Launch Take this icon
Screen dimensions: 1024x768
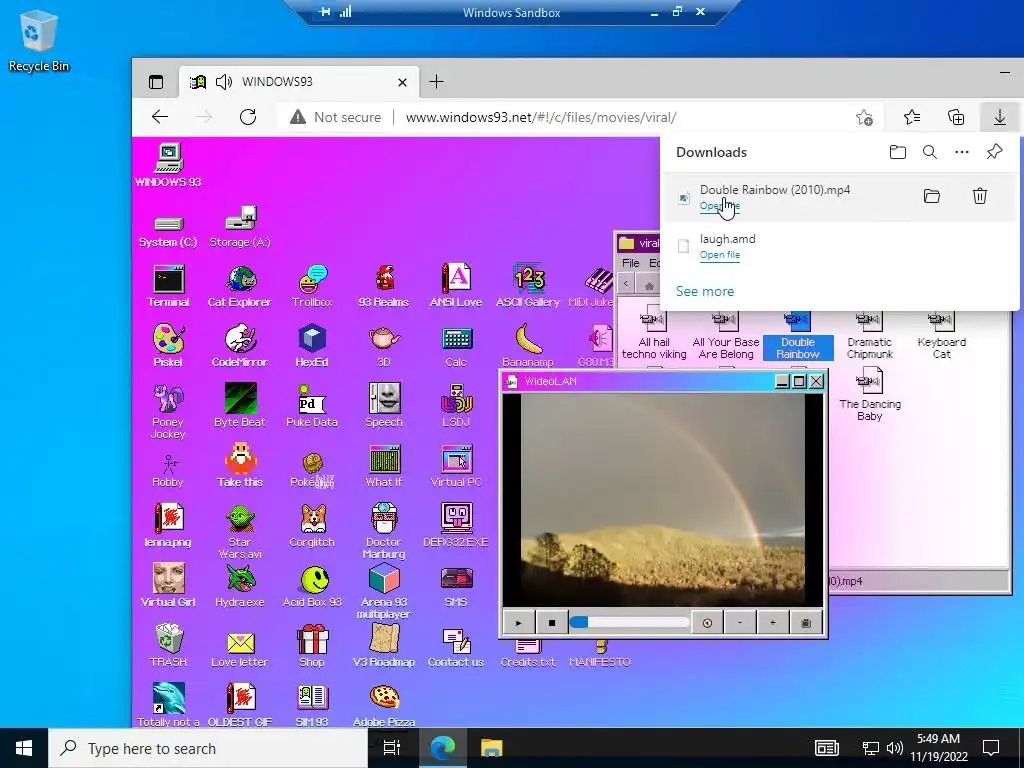(240, 466)
